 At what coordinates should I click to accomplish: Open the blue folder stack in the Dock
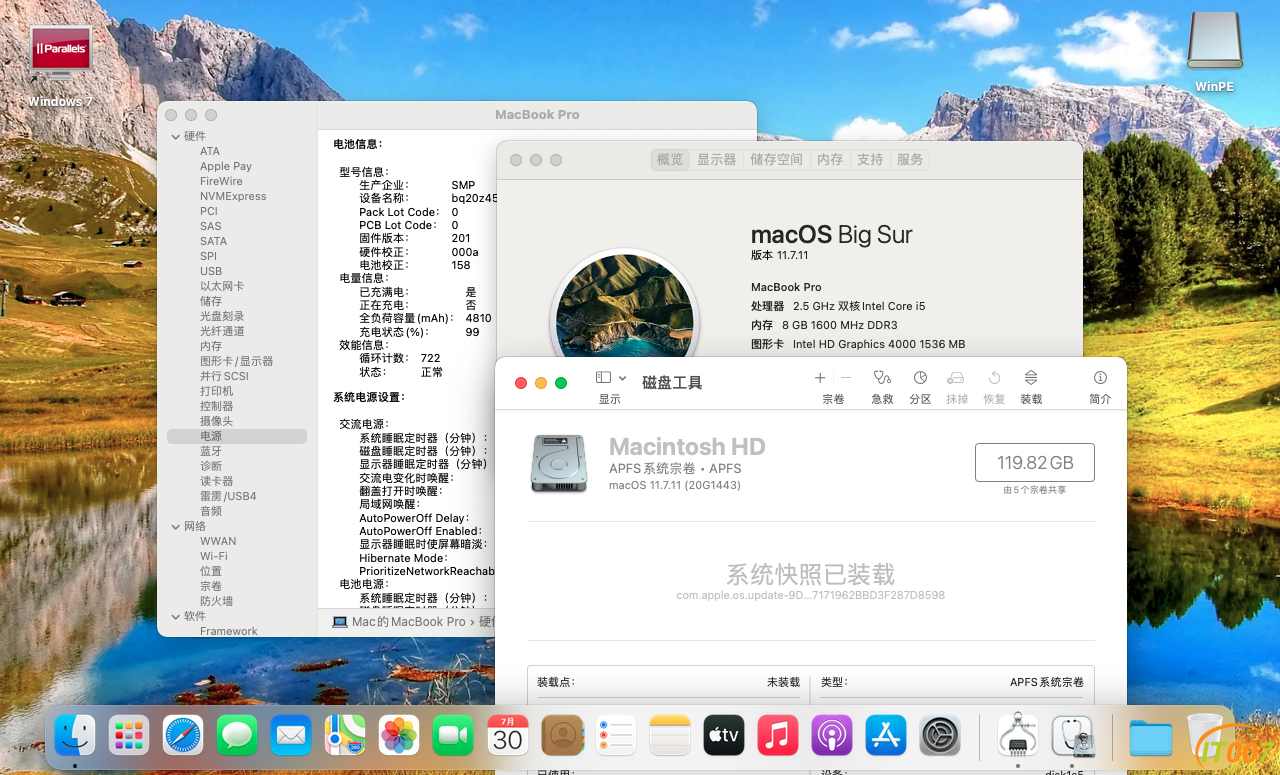(x=1150, y=737)
